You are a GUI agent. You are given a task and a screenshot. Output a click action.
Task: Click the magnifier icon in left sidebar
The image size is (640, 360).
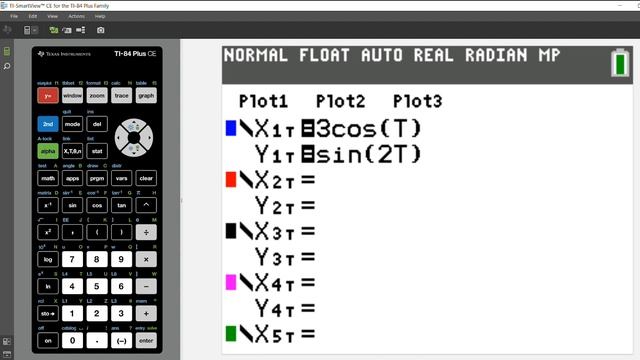point(7,66)
